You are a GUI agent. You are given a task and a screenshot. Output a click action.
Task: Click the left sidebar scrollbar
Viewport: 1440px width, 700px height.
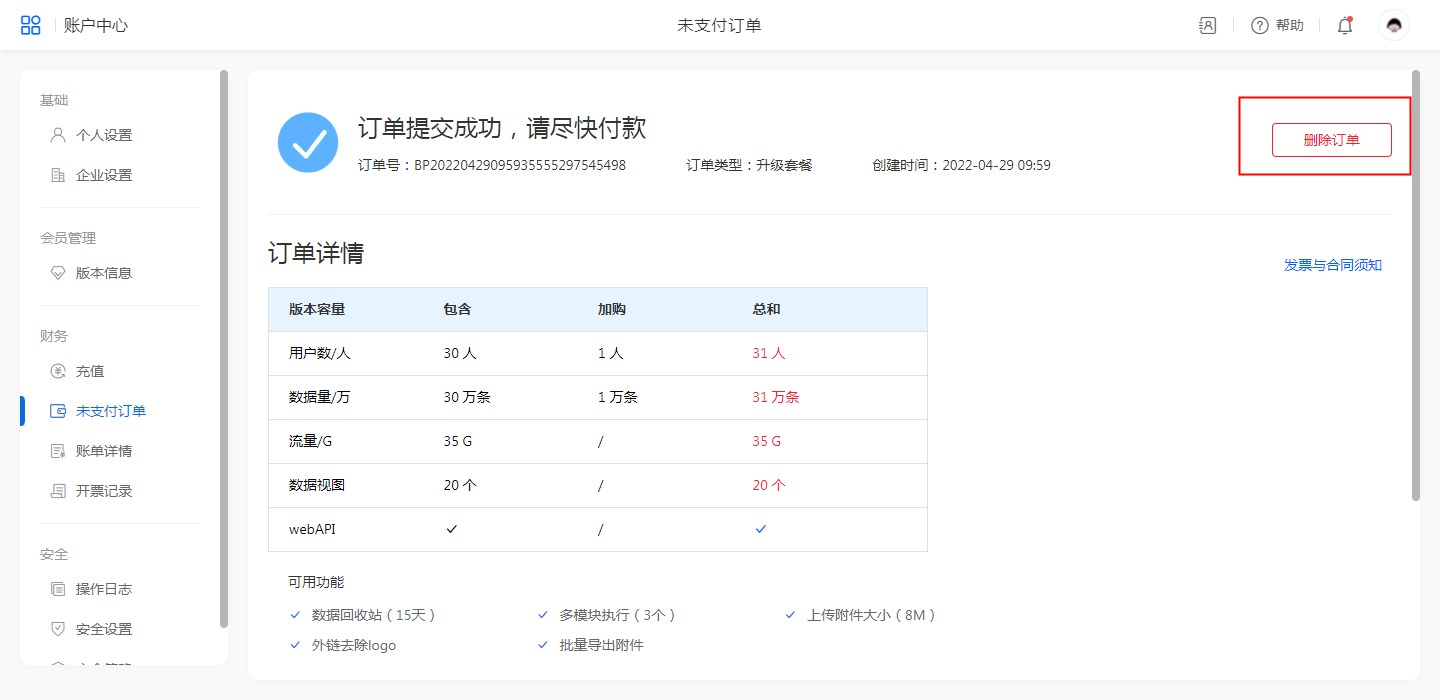224,350
